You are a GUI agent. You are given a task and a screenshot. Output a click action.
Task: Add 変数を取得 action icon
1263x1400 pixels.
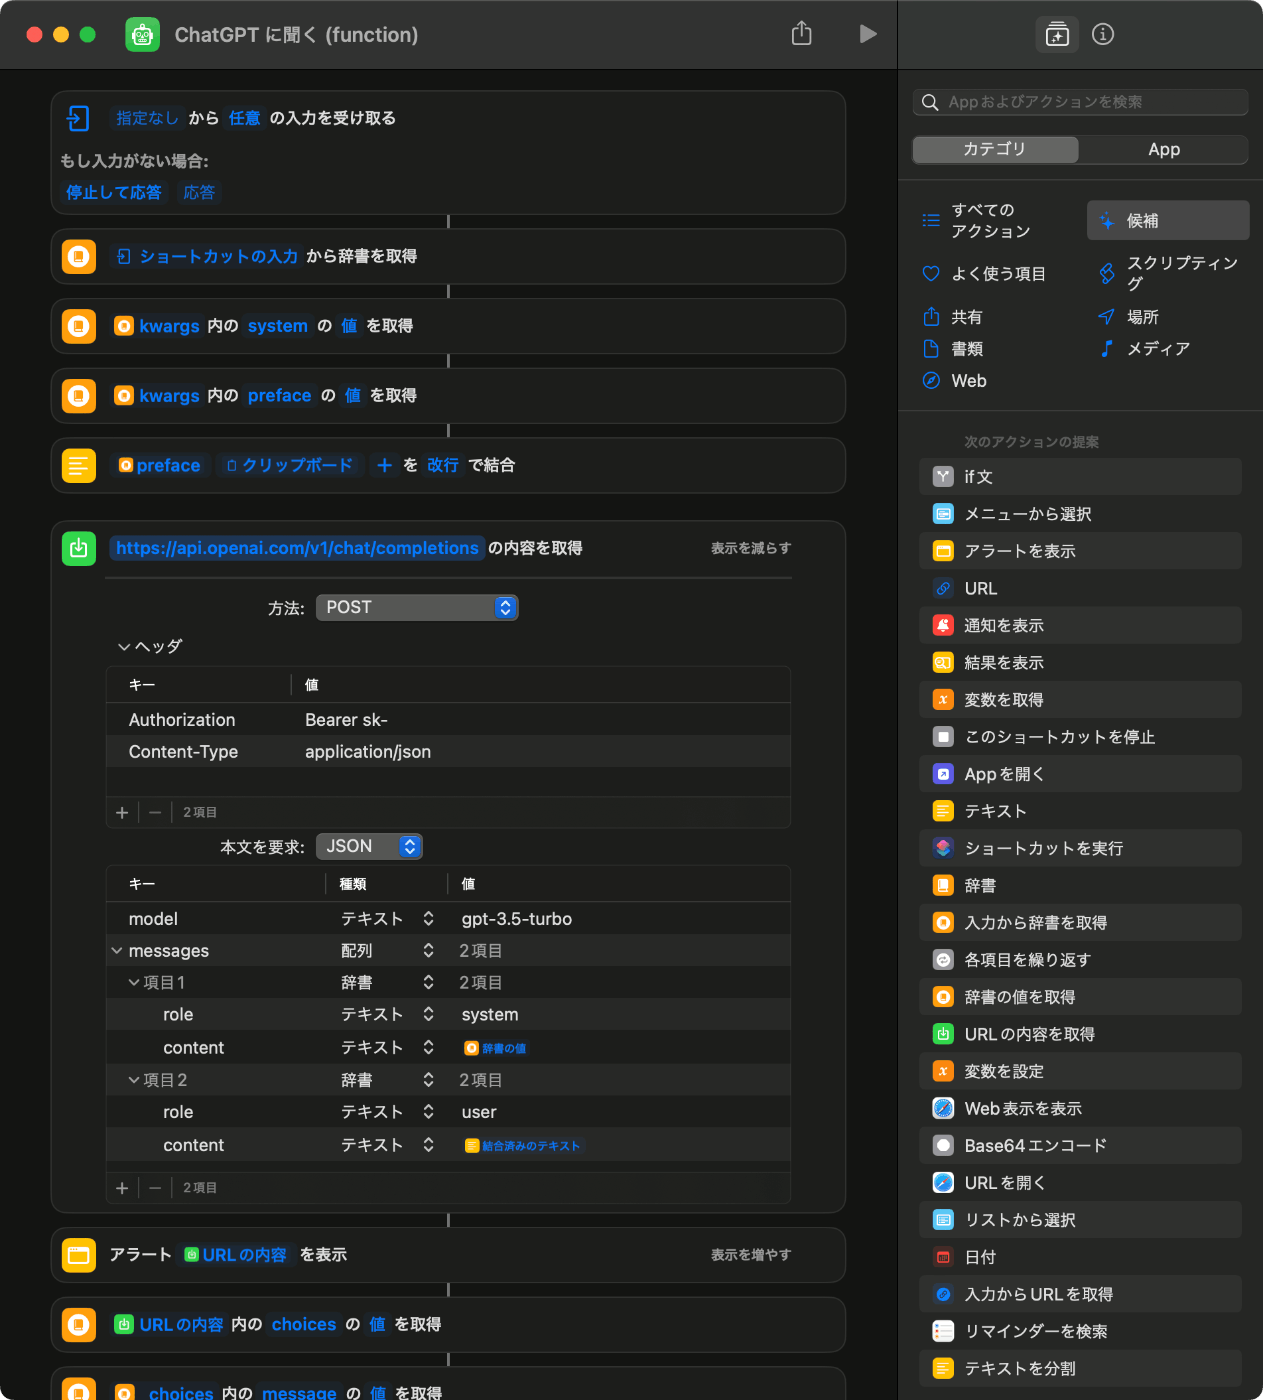coord(943,700)
